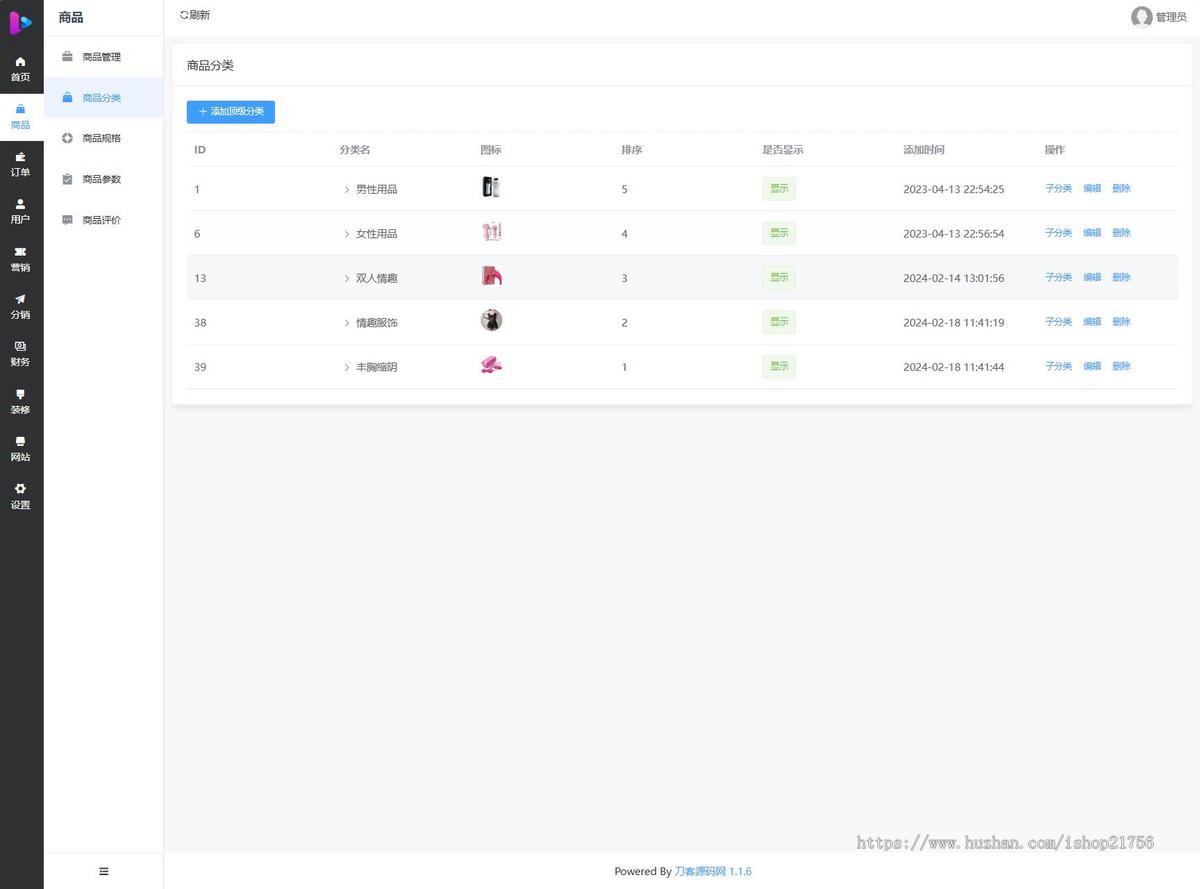Click the app logo icon
The height and width of the screenshot is (889, 1200).
click(21, 21)
